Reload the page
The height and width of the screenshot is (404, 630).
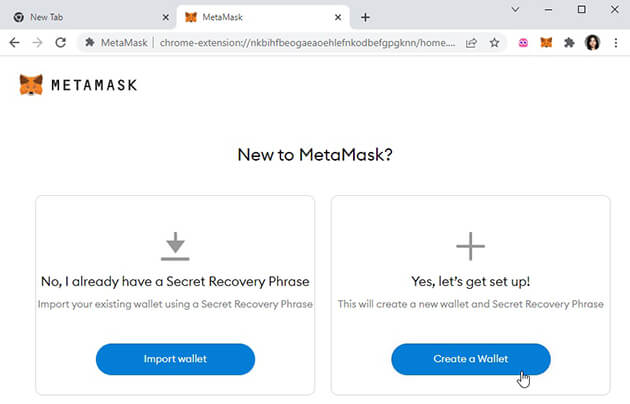point(61,43)
